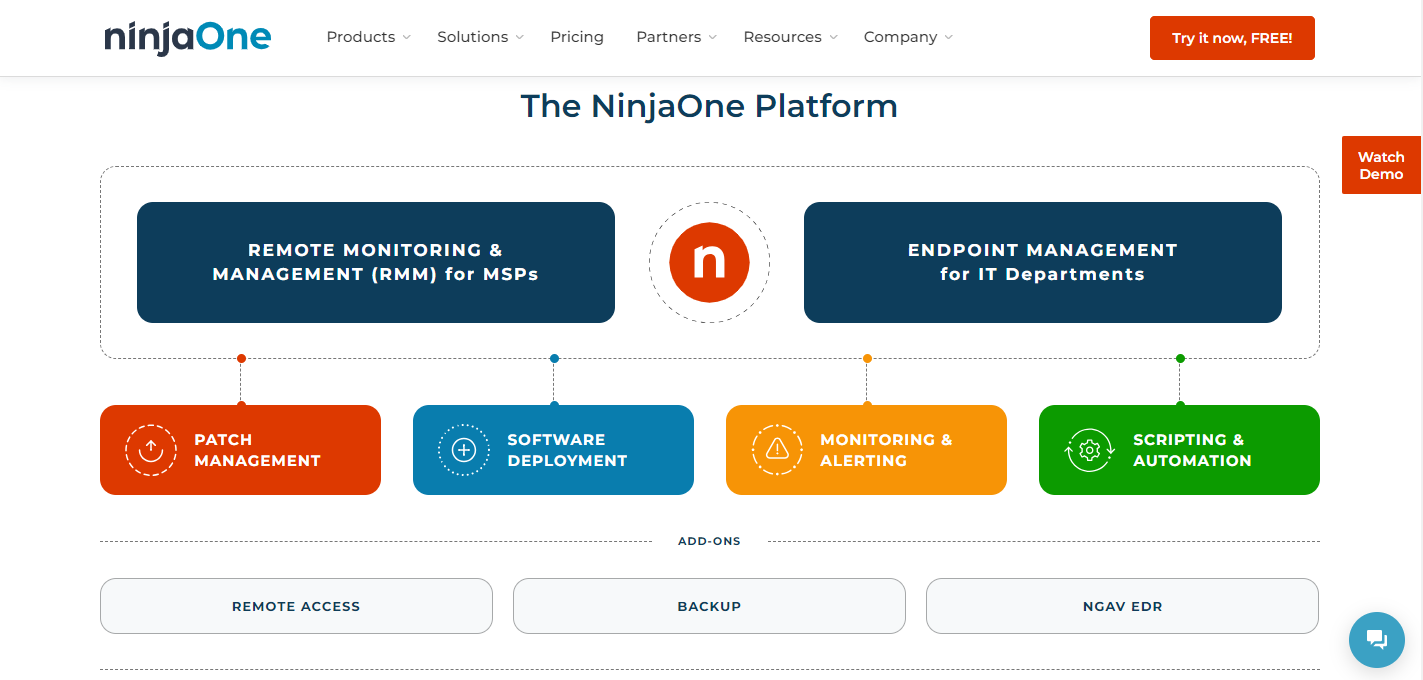This screenshot has height=680, width=1423.
Task: Open Remote Monitoring & Management for MSPs
Action: coord(376,262)
